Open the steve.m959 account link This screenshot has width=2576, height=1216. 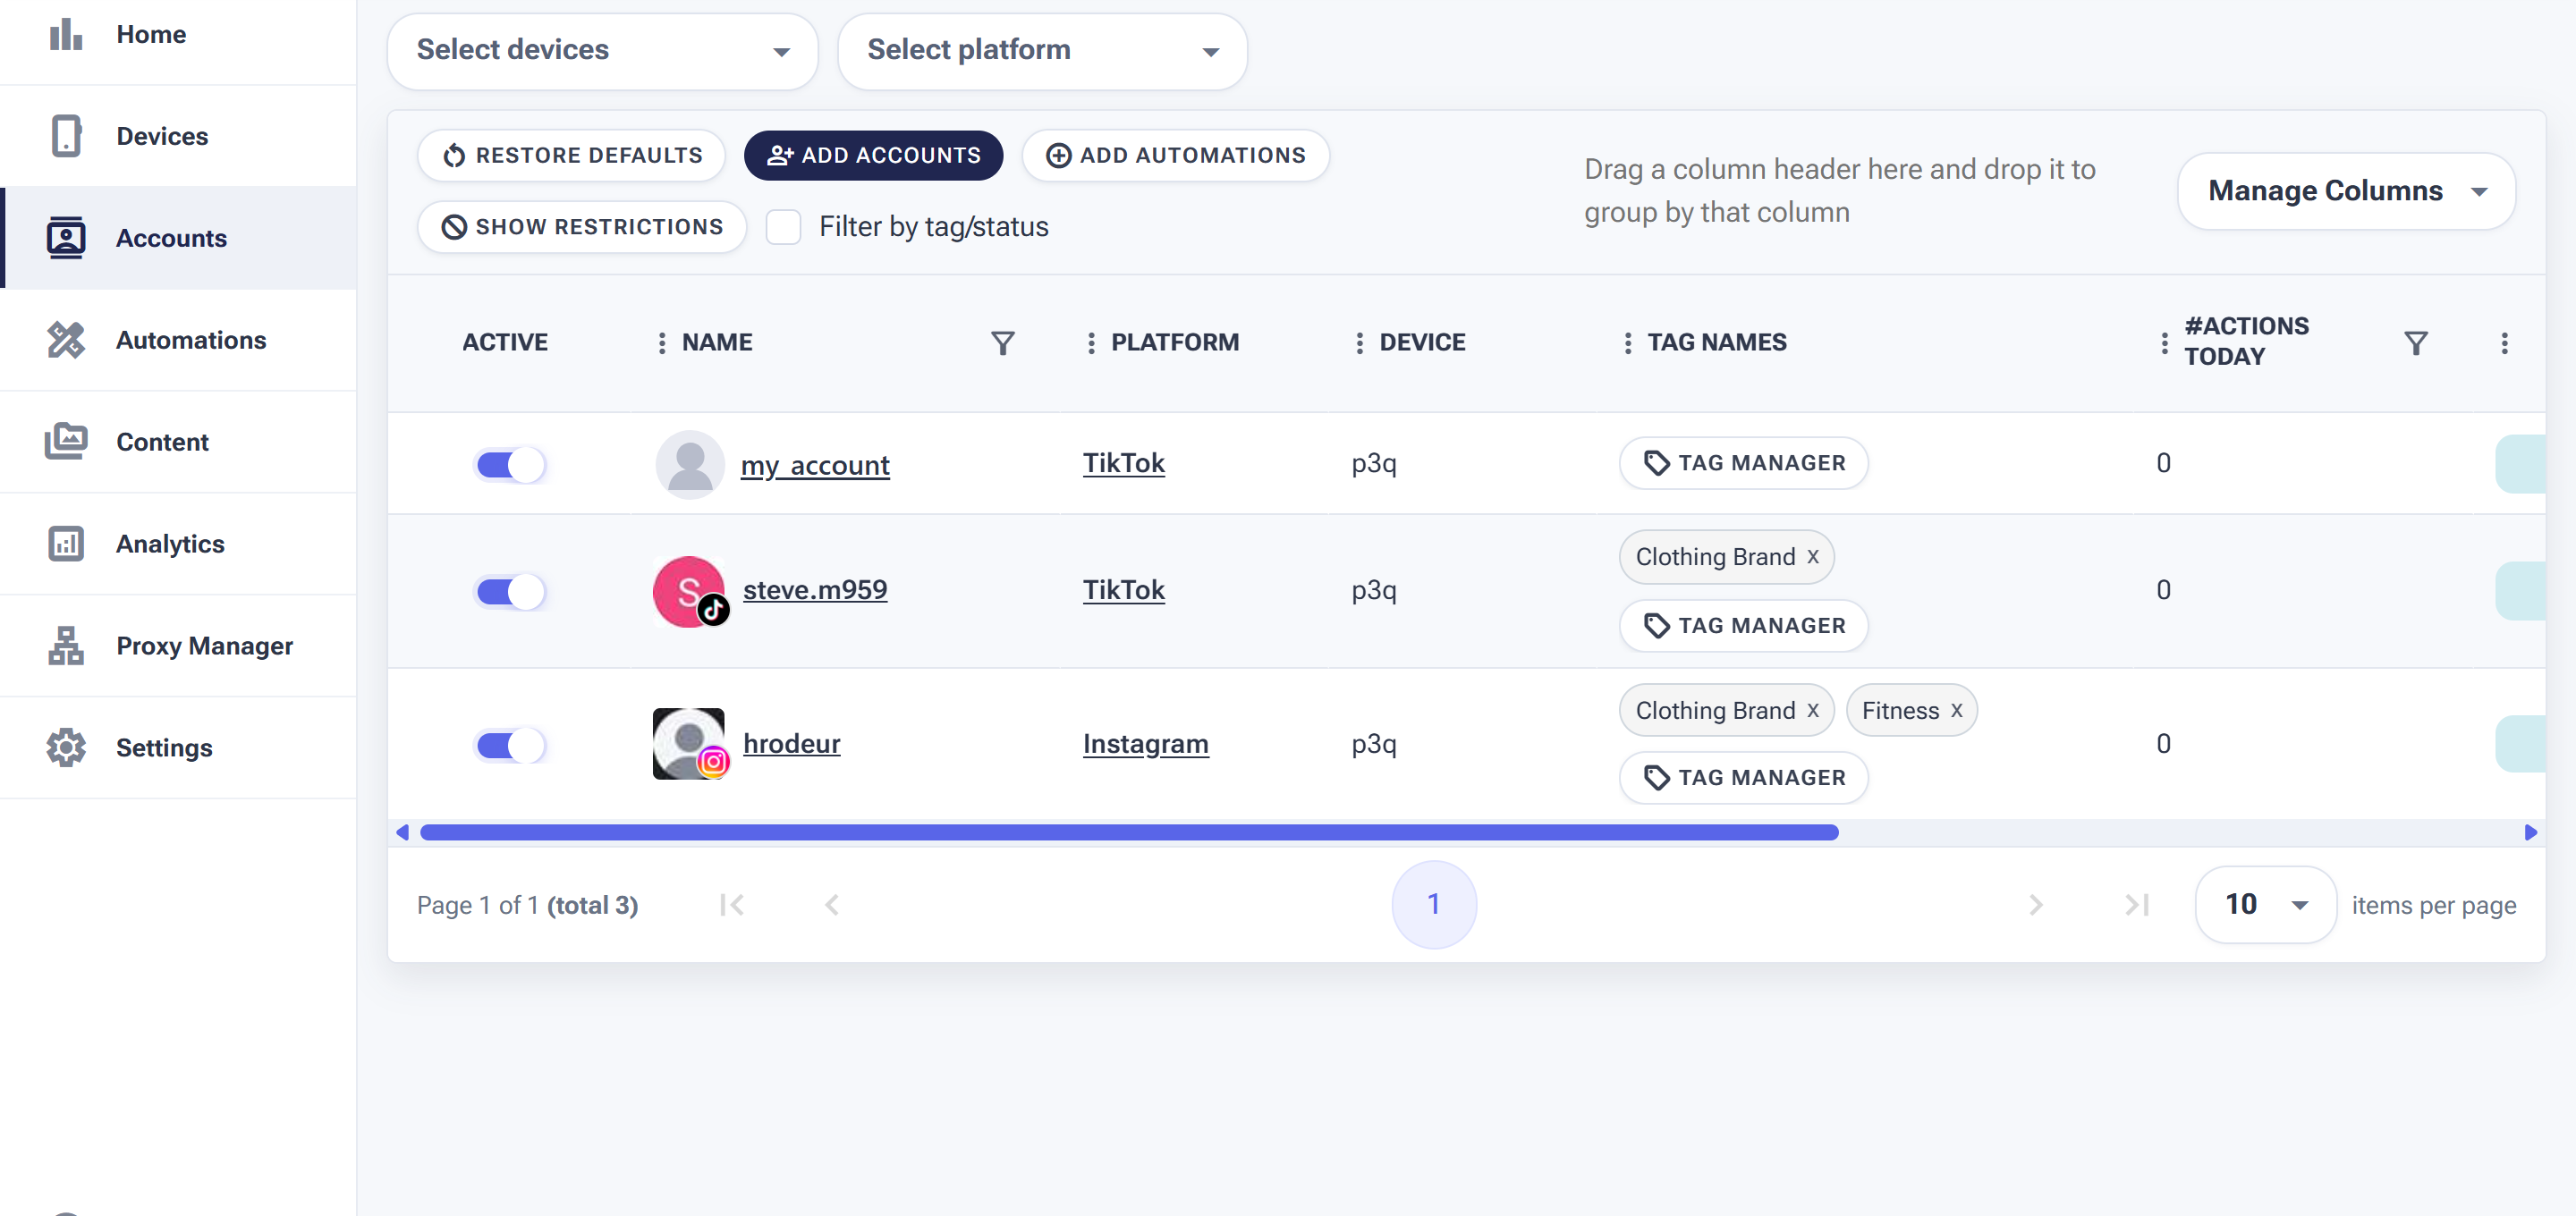(x=815, y=590)
